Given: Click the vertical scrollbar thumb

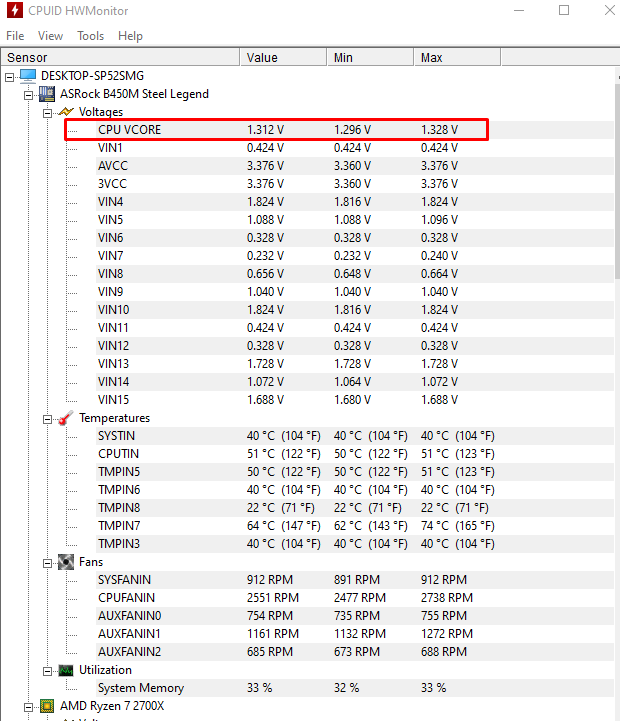Looking at the screenshot, I should click(617, 182).
